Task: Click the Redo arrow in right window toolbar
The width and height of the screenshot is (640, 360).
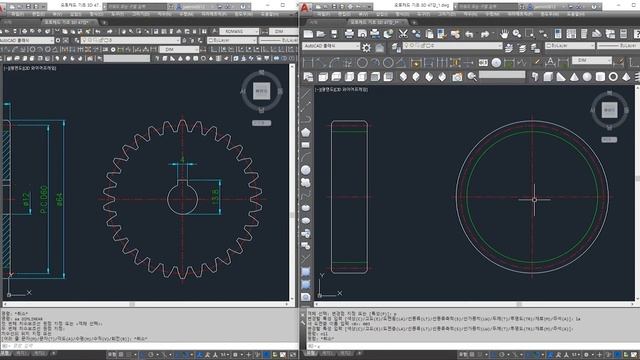Action: (484, 34)
